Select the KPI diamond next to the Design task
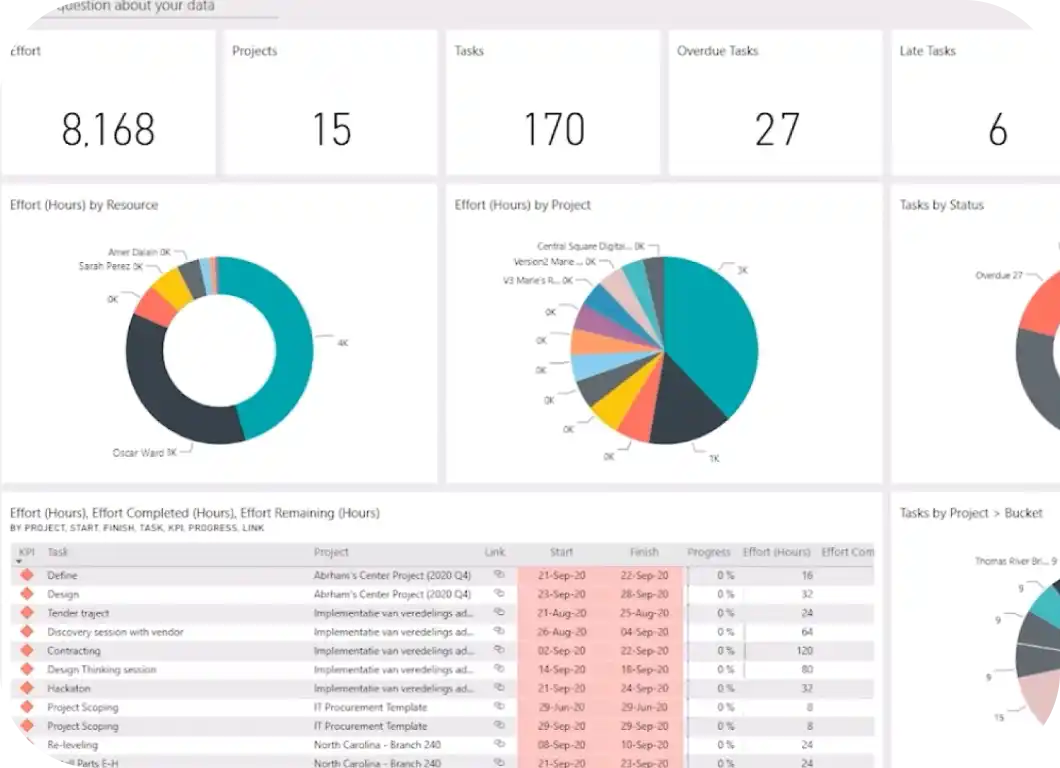Image resolution: width=1060 pixels, height=768 pixels. 28,593
